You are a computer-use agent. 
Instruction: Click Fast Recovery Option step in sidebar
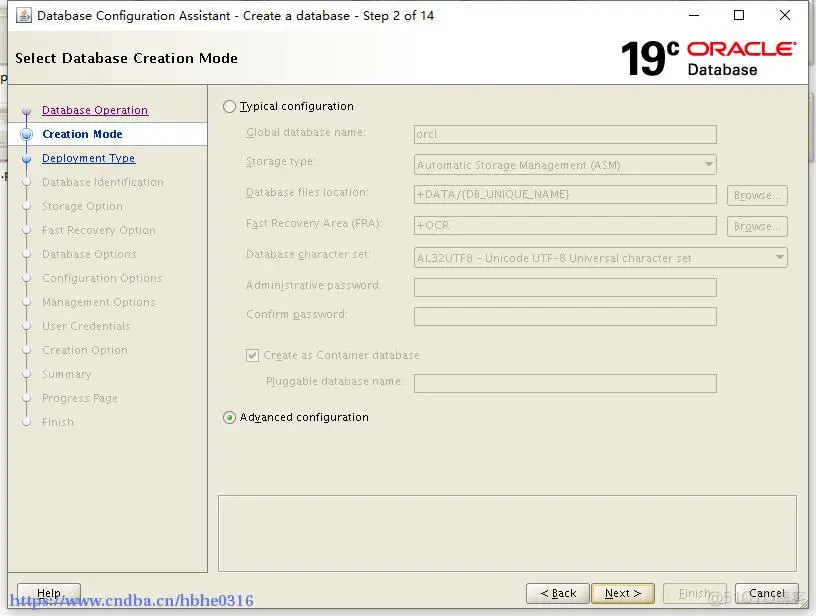coord(99,230)
